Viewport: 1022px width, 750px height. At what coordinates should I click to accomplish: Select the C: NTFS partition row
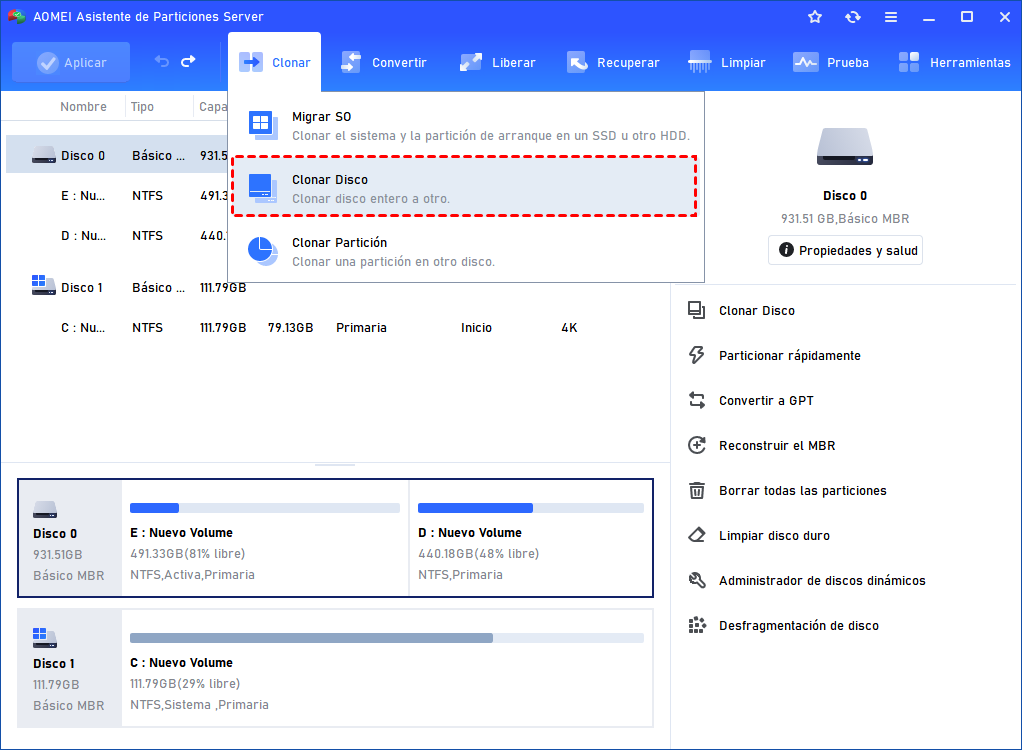(336, 328)
